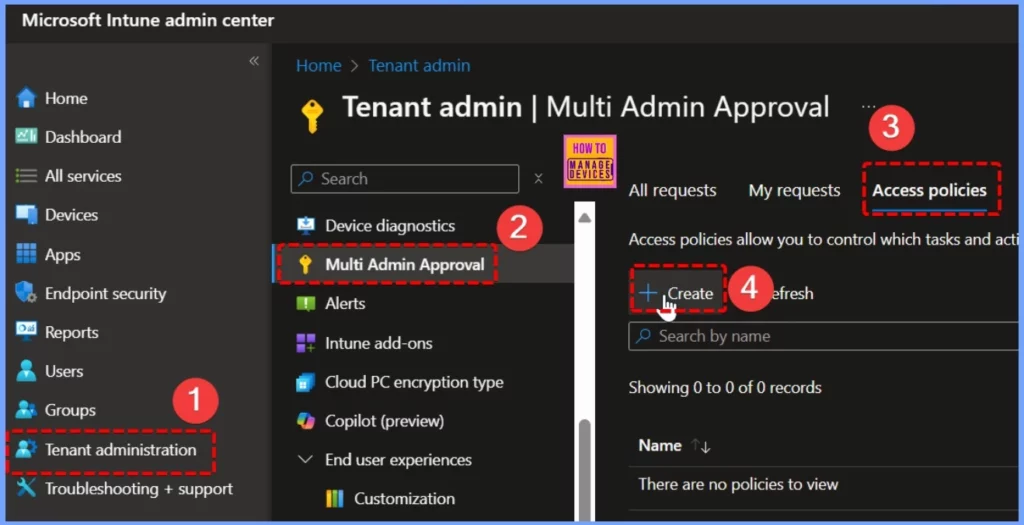
Task: Click the Home house icon in sidebar
Action: coord(26,99)
